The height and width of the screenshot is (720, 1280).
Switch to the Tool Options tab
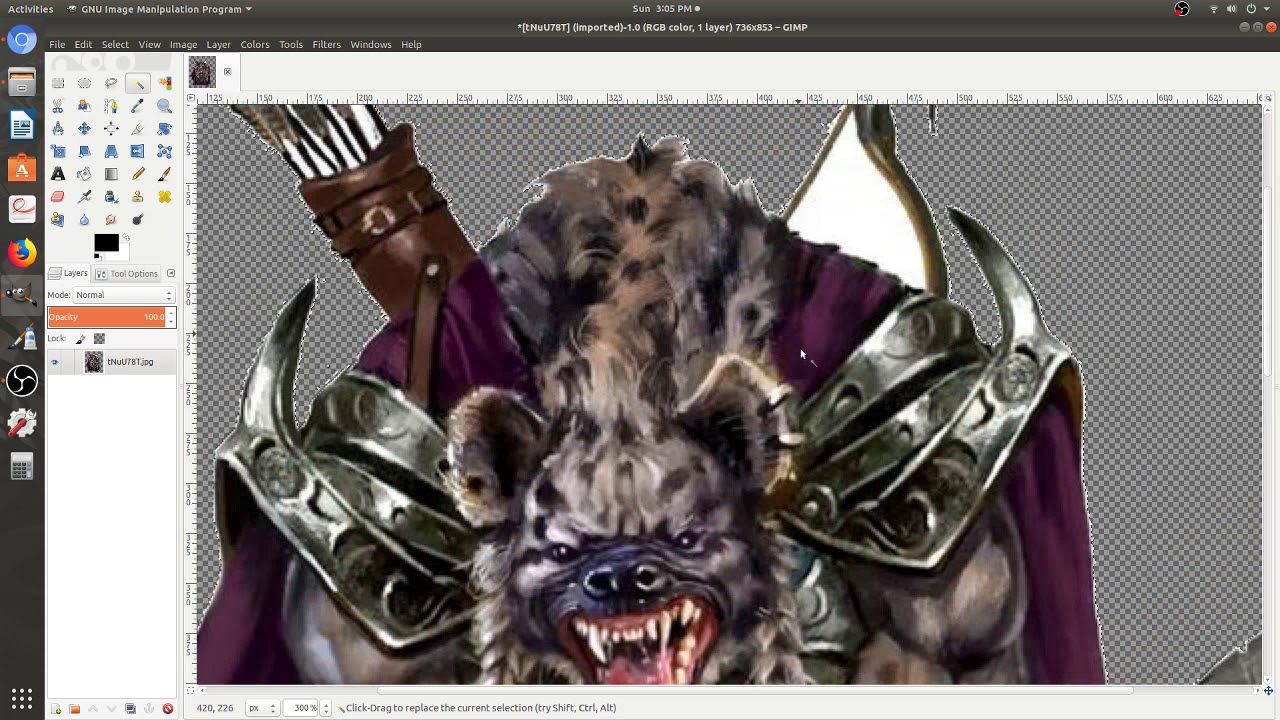click(x=127, y=273)
